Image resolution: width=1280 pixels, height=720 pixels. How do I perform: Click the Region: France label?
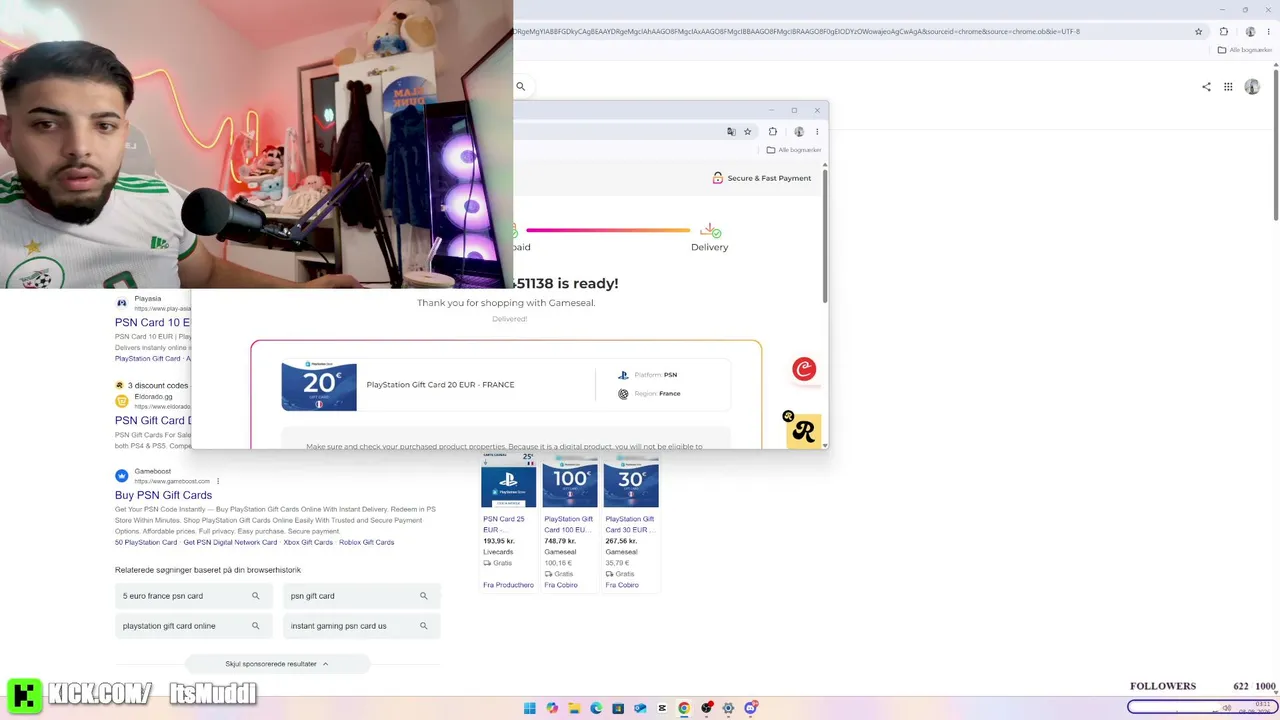pos(657,394)
